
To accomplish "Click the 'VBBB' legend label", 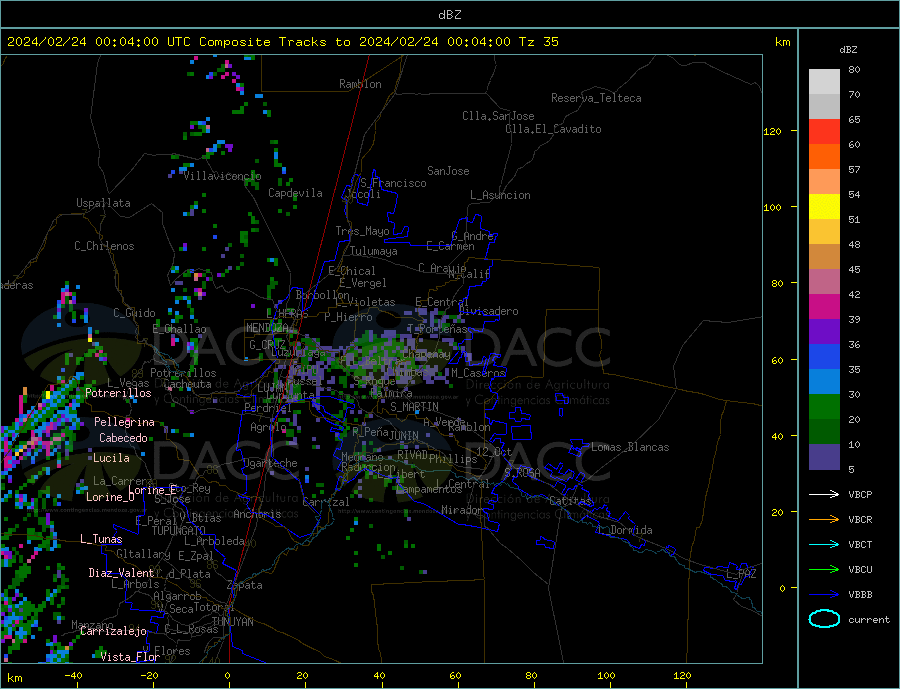I will point(860,594).
